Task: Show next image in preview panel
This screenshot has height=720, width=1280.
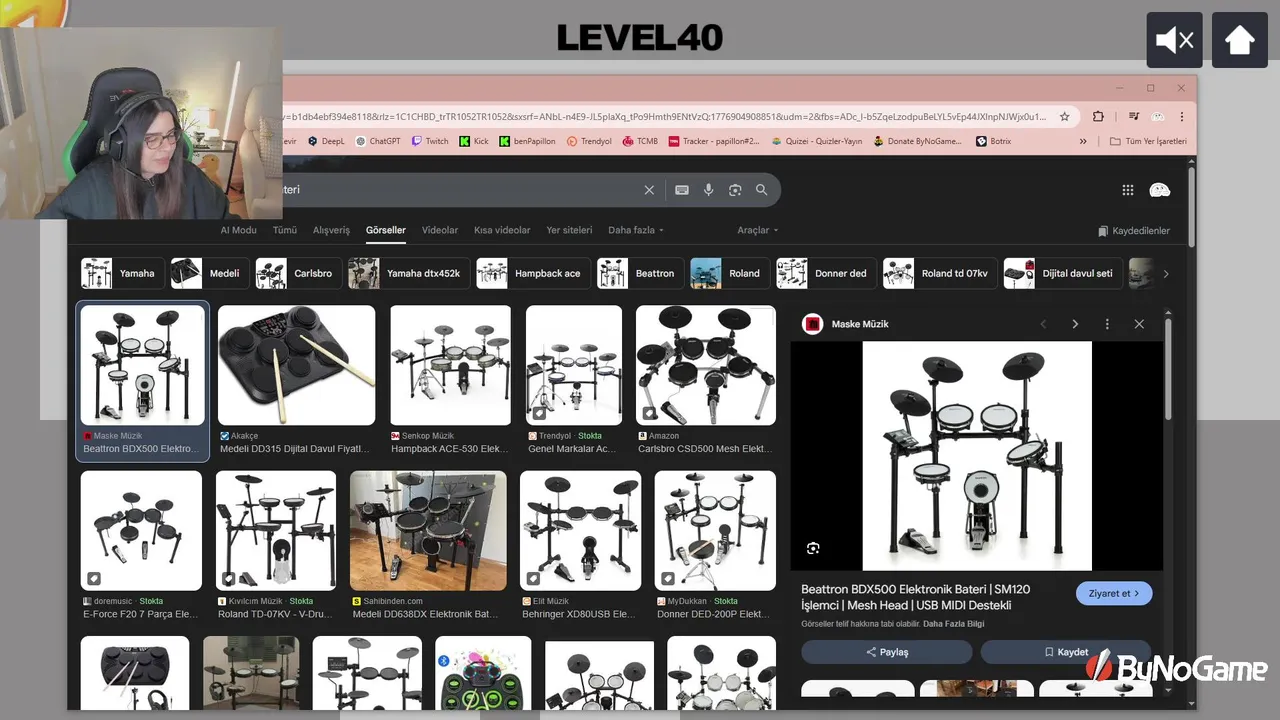Action: (1075, 324)
